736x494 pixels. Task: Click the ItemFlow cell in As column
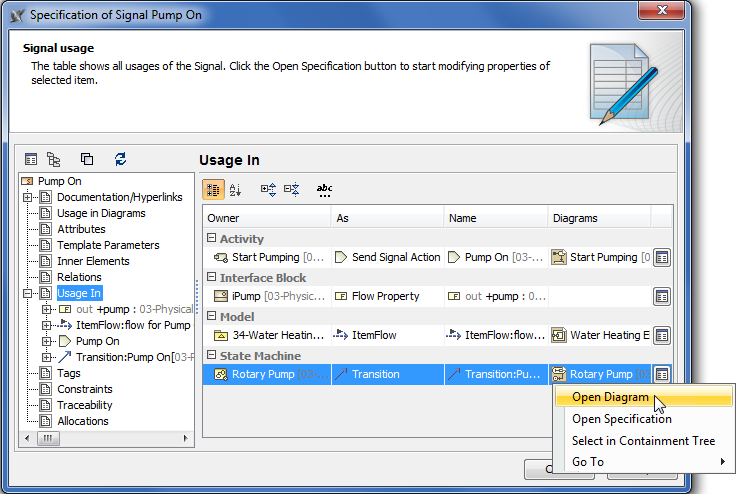coord(388,335)
